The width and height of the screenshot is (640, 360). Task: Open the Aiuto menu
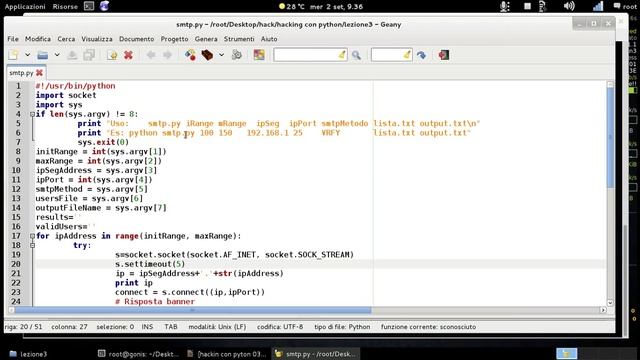(269, 39)
